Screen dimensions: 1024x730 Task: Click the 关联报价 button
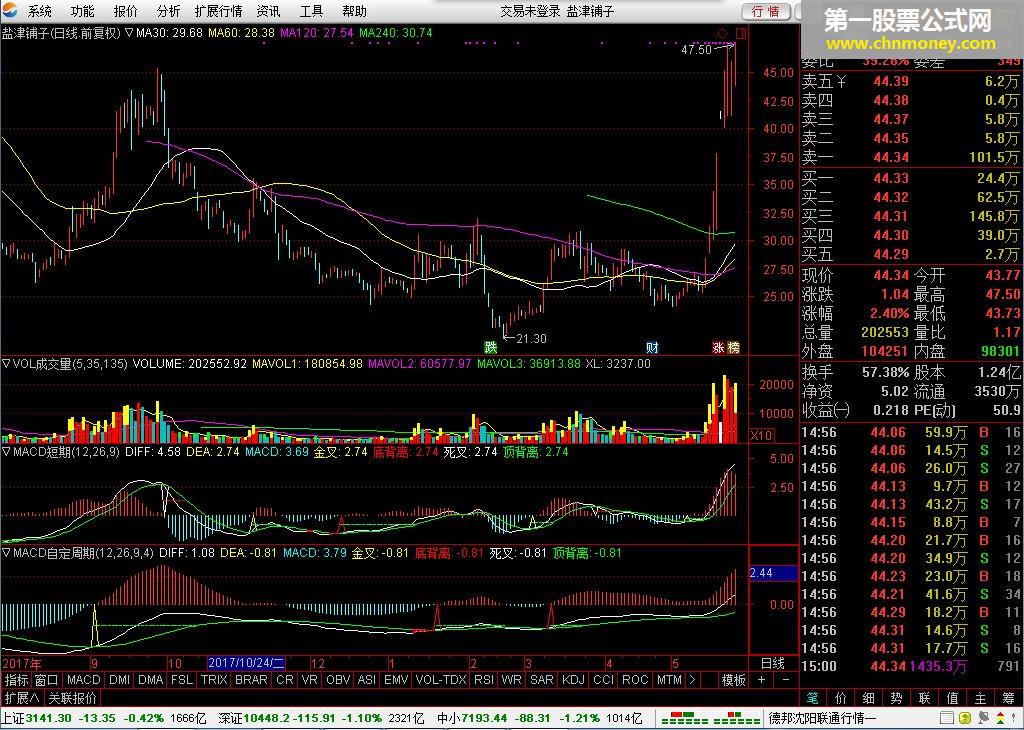click(72, 698)
